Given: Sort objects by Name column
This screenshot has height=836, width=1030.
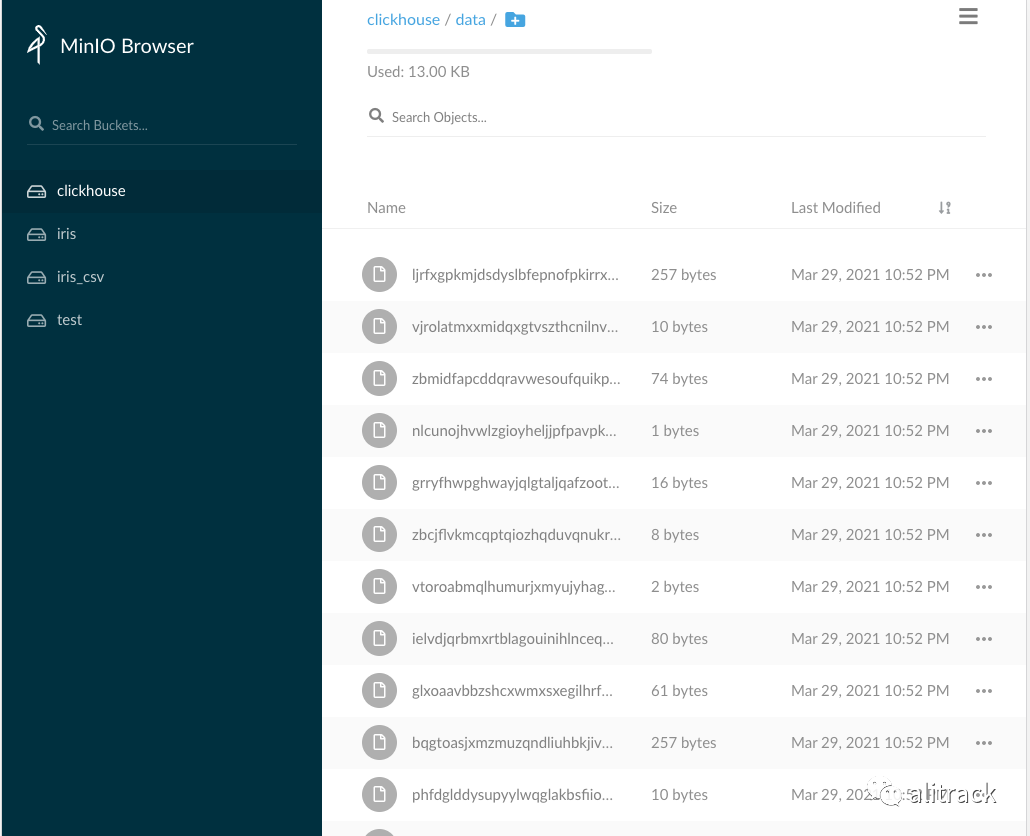Looking at the screenshot, I should click(386, 208).
